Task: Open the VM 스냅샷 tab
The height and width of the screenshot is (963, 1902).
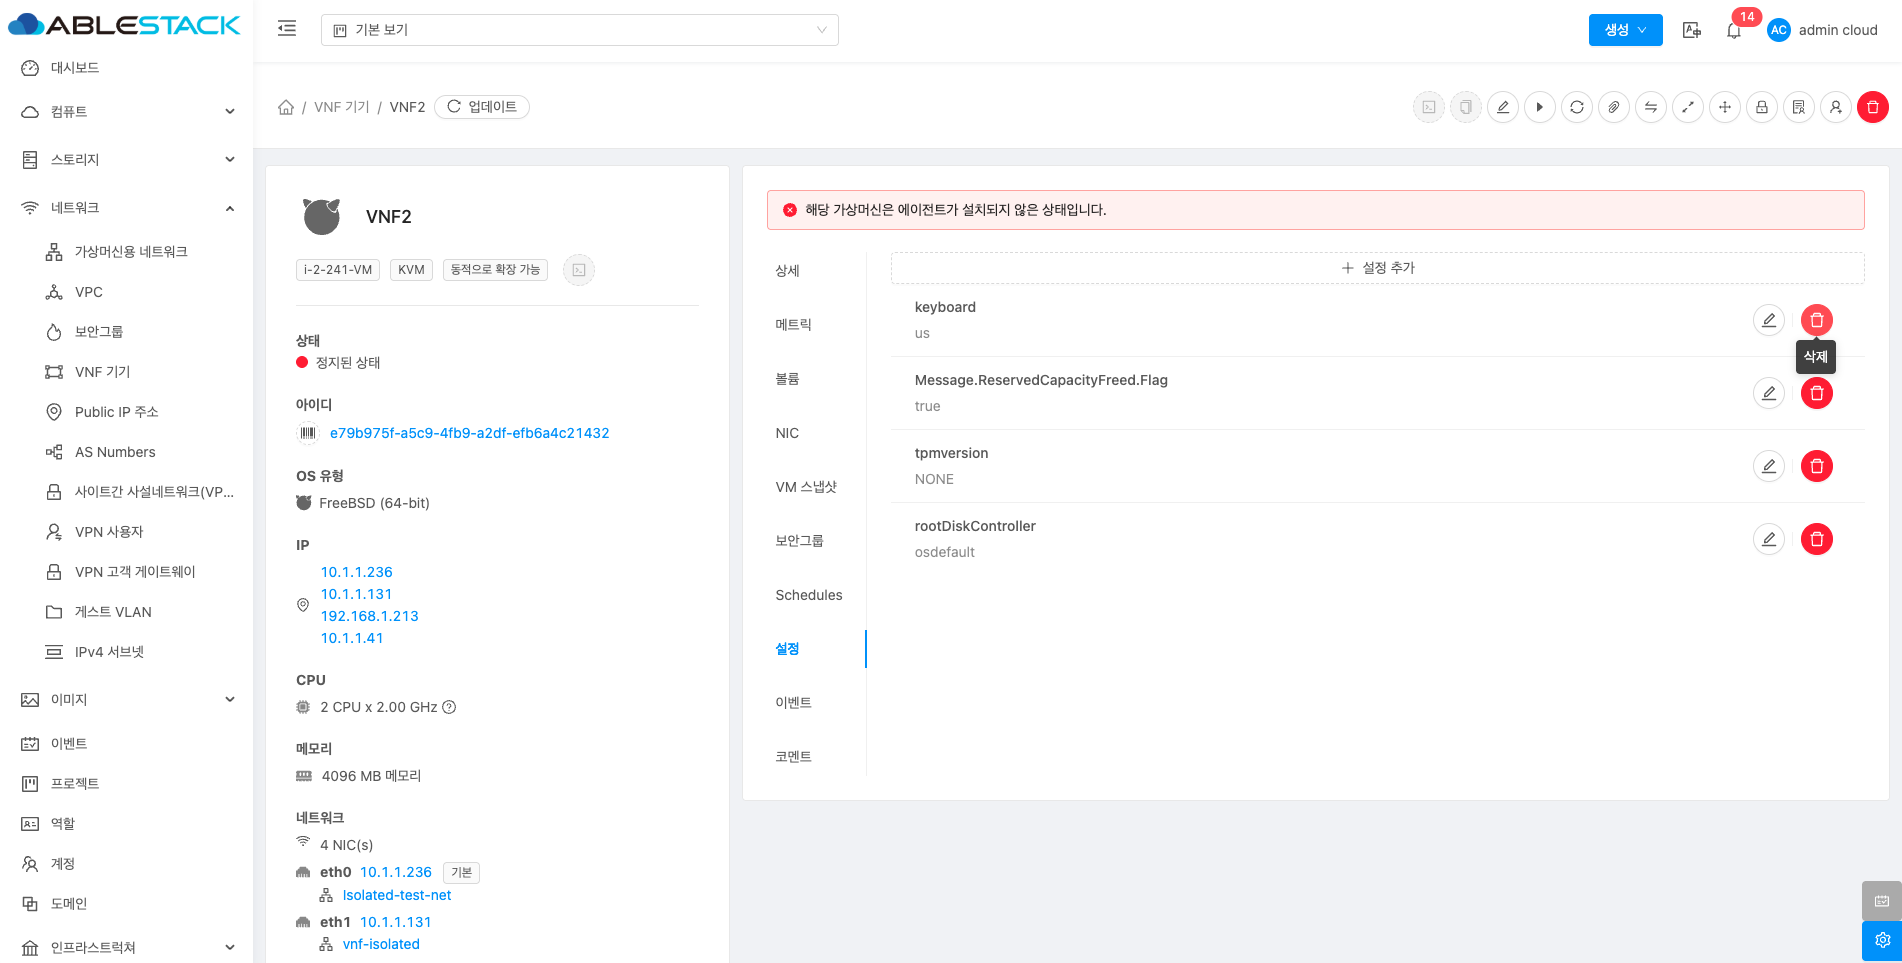Action: [806, 487]
